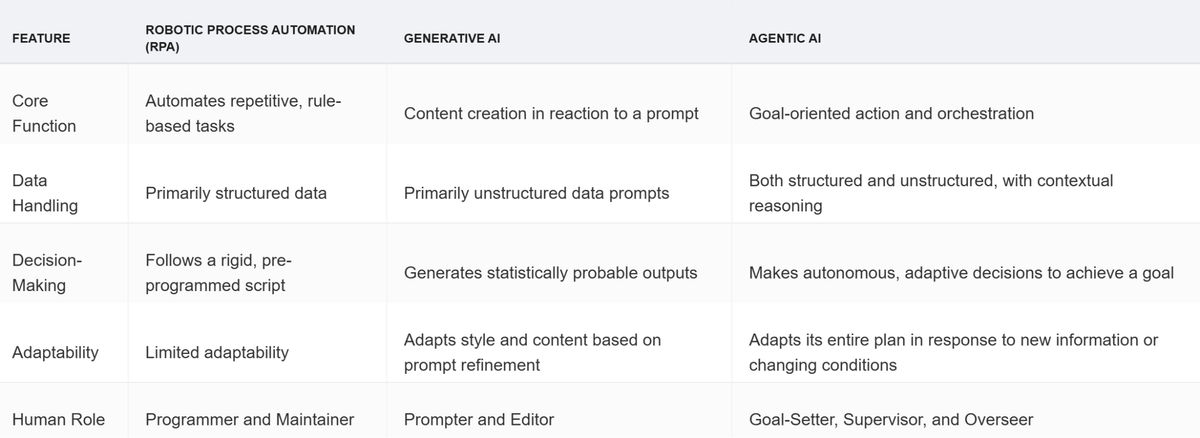The width and height of the screenshot is (1200, 438).
Task: Click the Robotic Process Automation (RPA) header
Action: [x=250, y=38]
